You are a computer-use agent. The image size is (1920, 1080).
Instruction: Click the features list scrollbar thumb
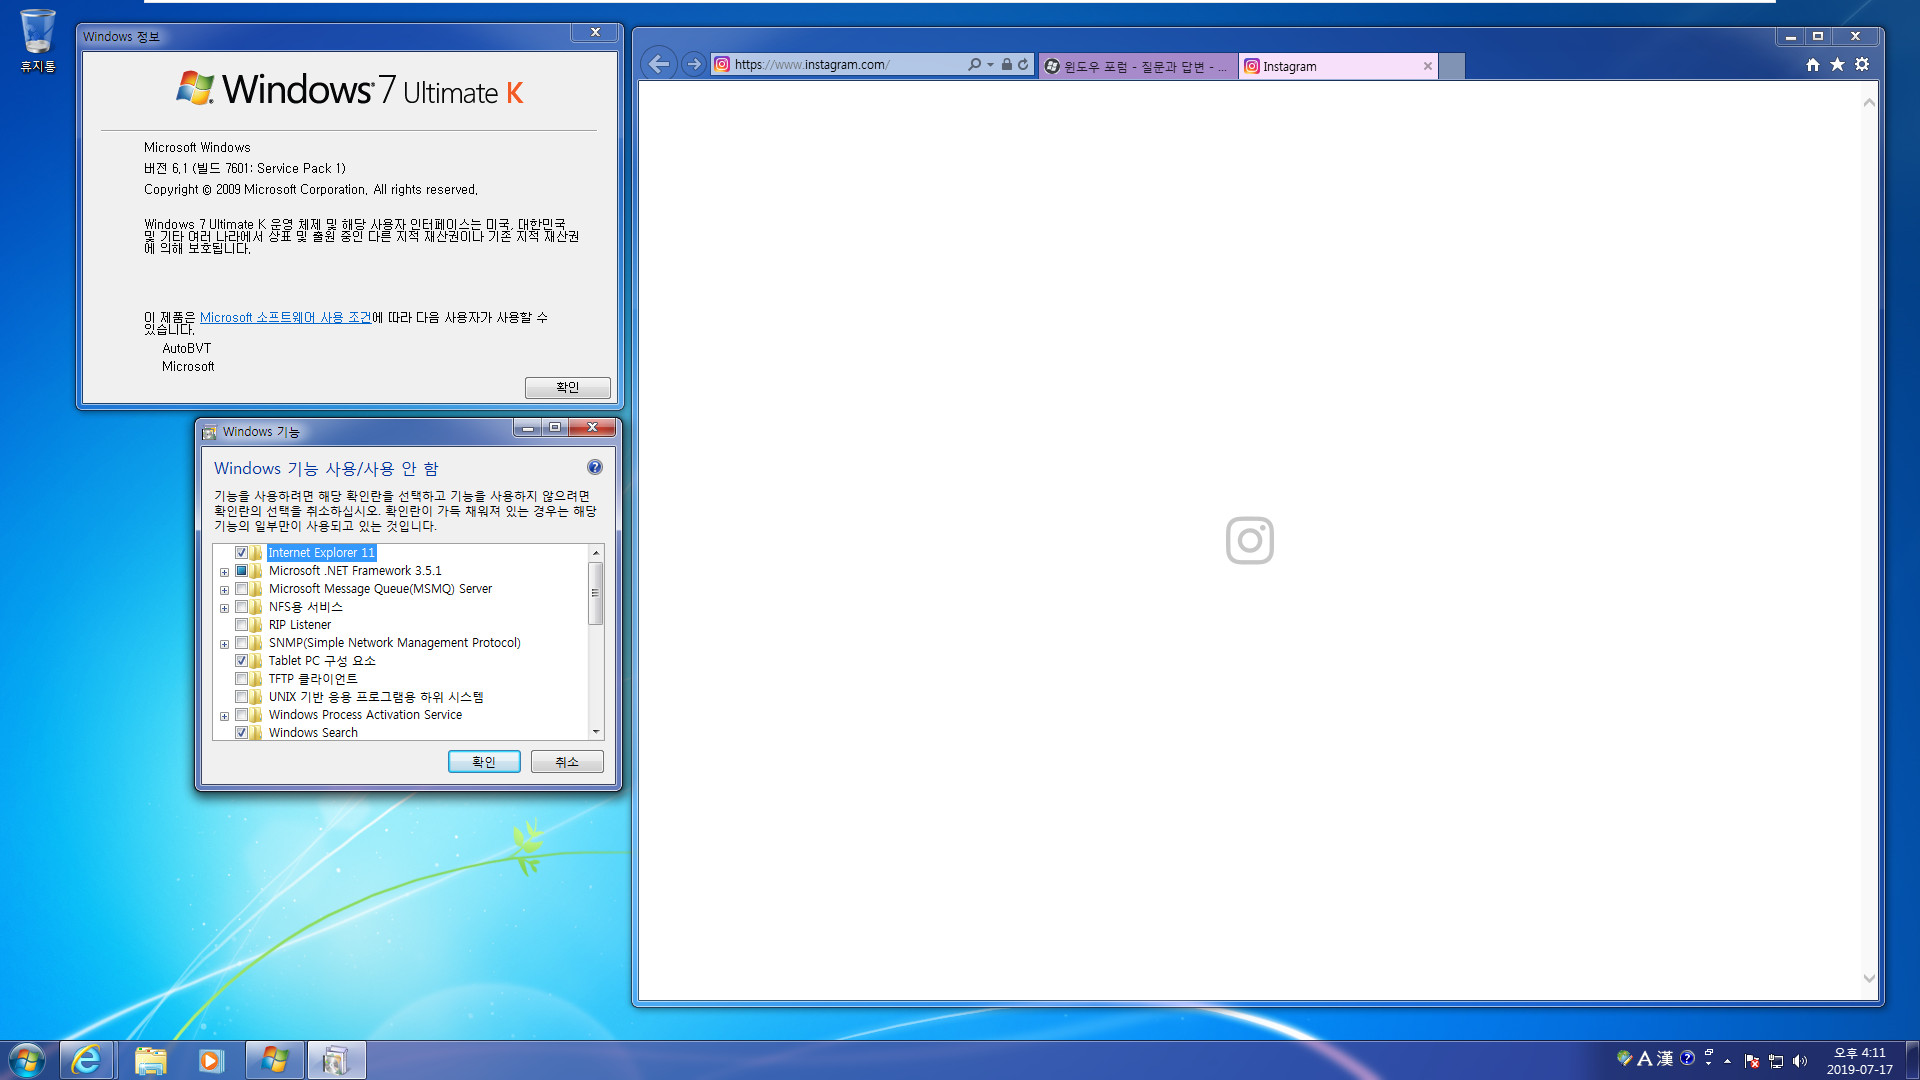[595, 593]
